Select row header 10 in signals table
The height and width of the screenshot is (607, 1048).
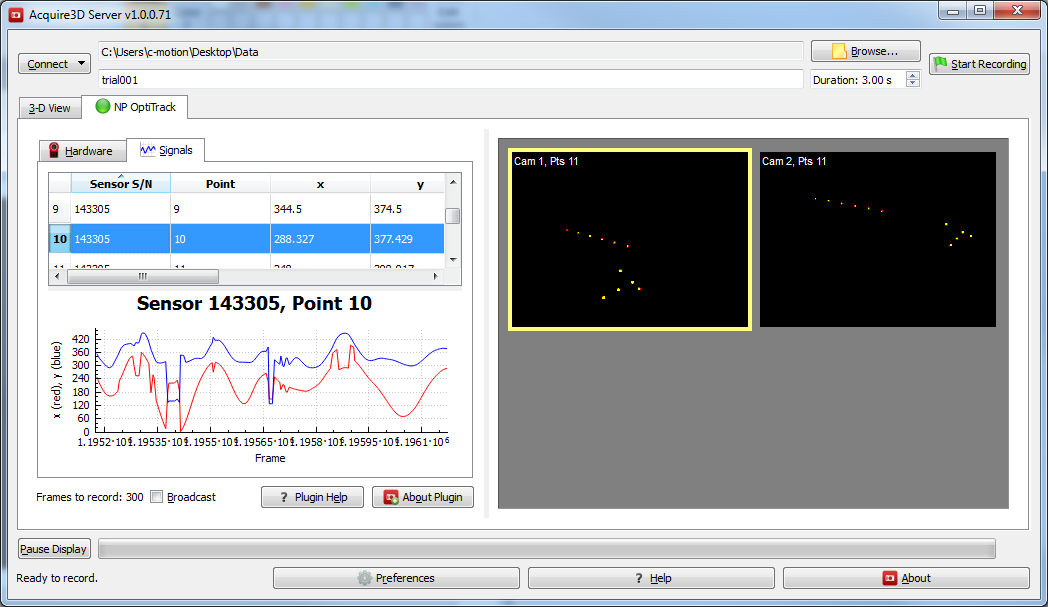59,239
